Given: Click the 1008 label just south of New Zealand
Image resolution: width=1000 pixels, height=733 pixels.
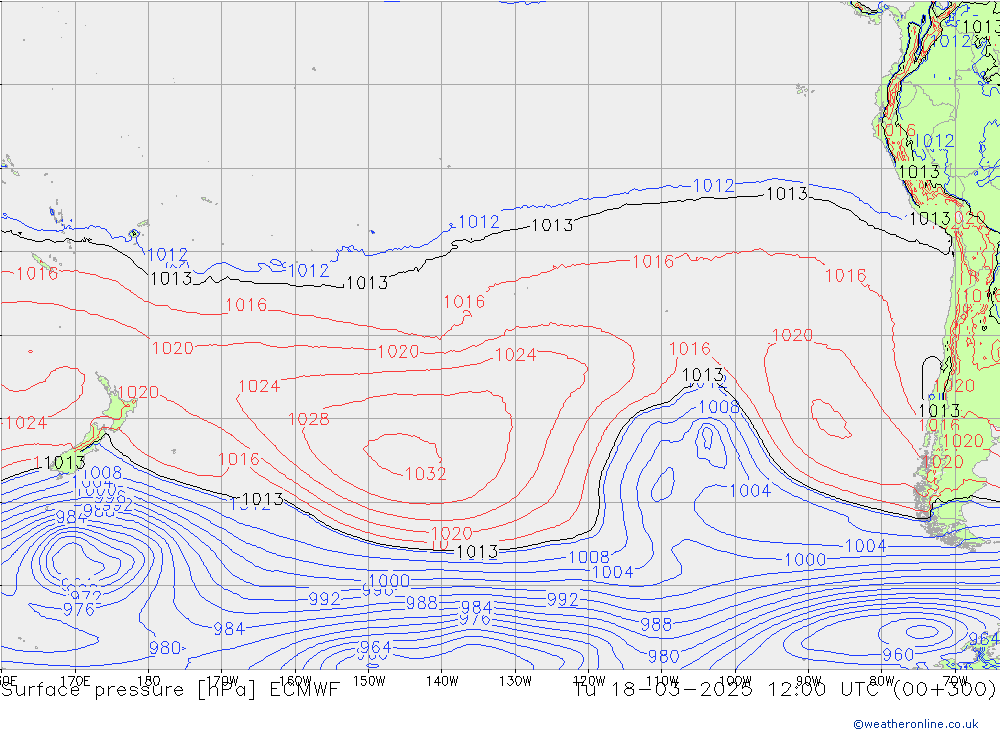Looking at the screenshot, I should [x=102, y=473].
